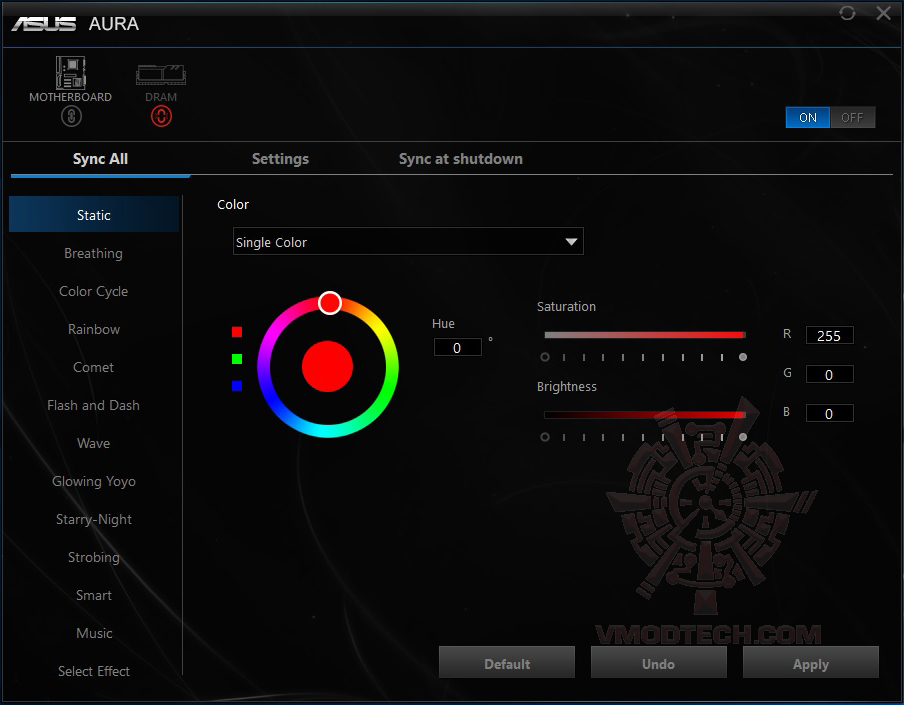The height and width of the screenshot is (705, 904).
Task: Click the B value input field
Action: pyautogui.click(x=829, y=413)
